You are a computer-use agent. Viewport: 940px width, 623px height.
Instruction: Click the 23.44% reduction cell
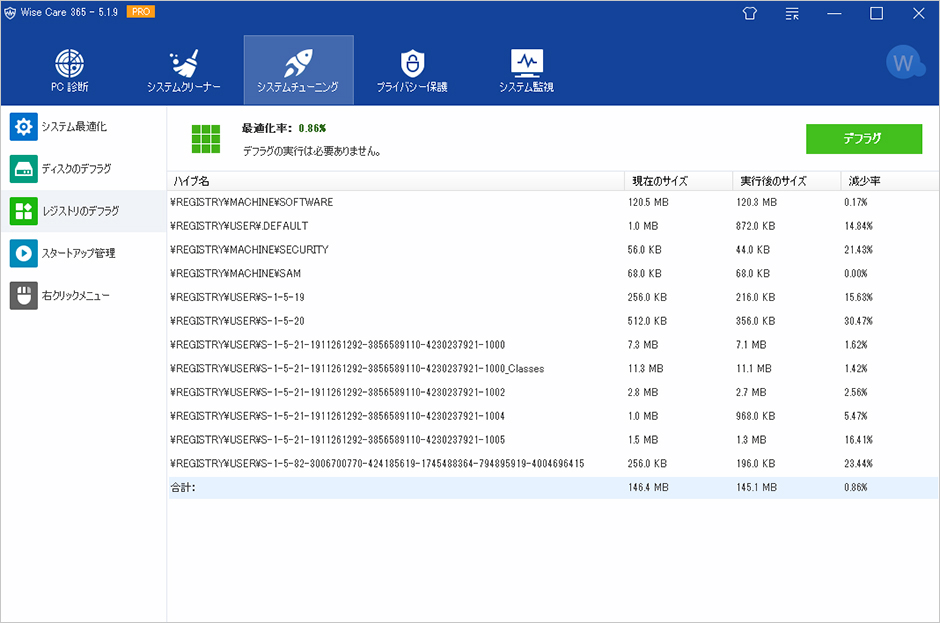point(858,464)
